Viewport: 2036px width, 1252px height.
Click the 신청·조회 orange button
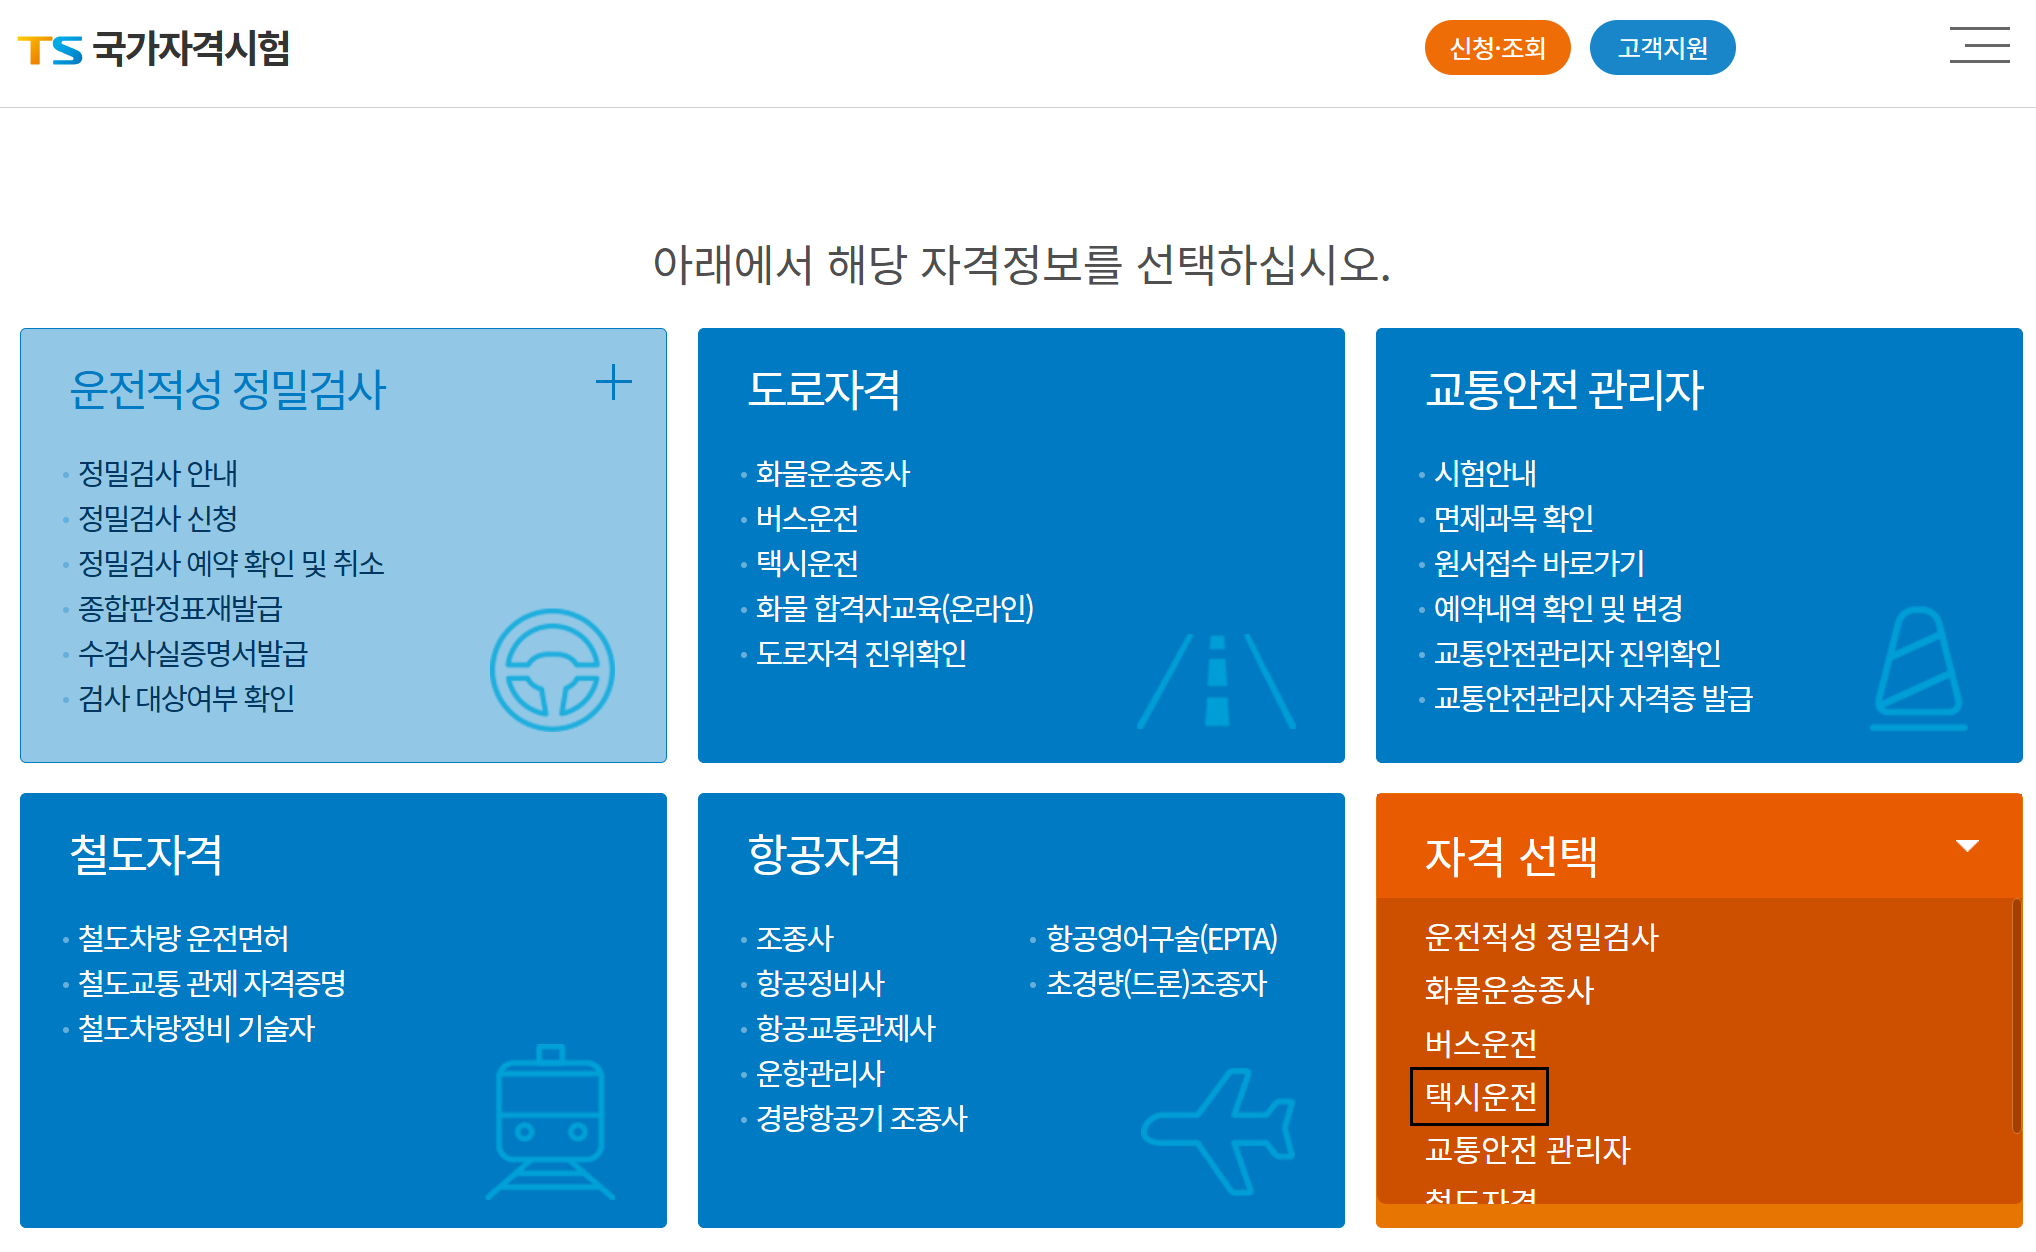coord(1497,48)
